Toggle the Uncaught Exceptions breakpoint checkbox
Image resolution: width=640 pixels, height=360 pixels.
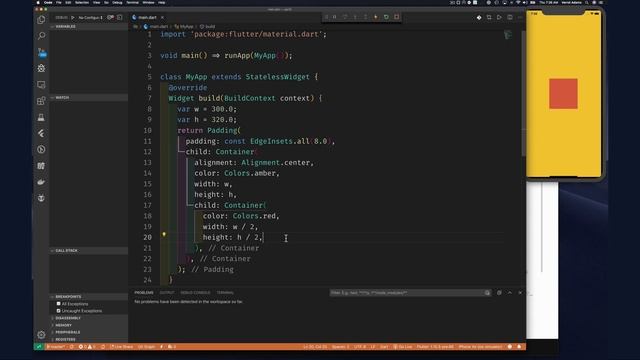58,311
